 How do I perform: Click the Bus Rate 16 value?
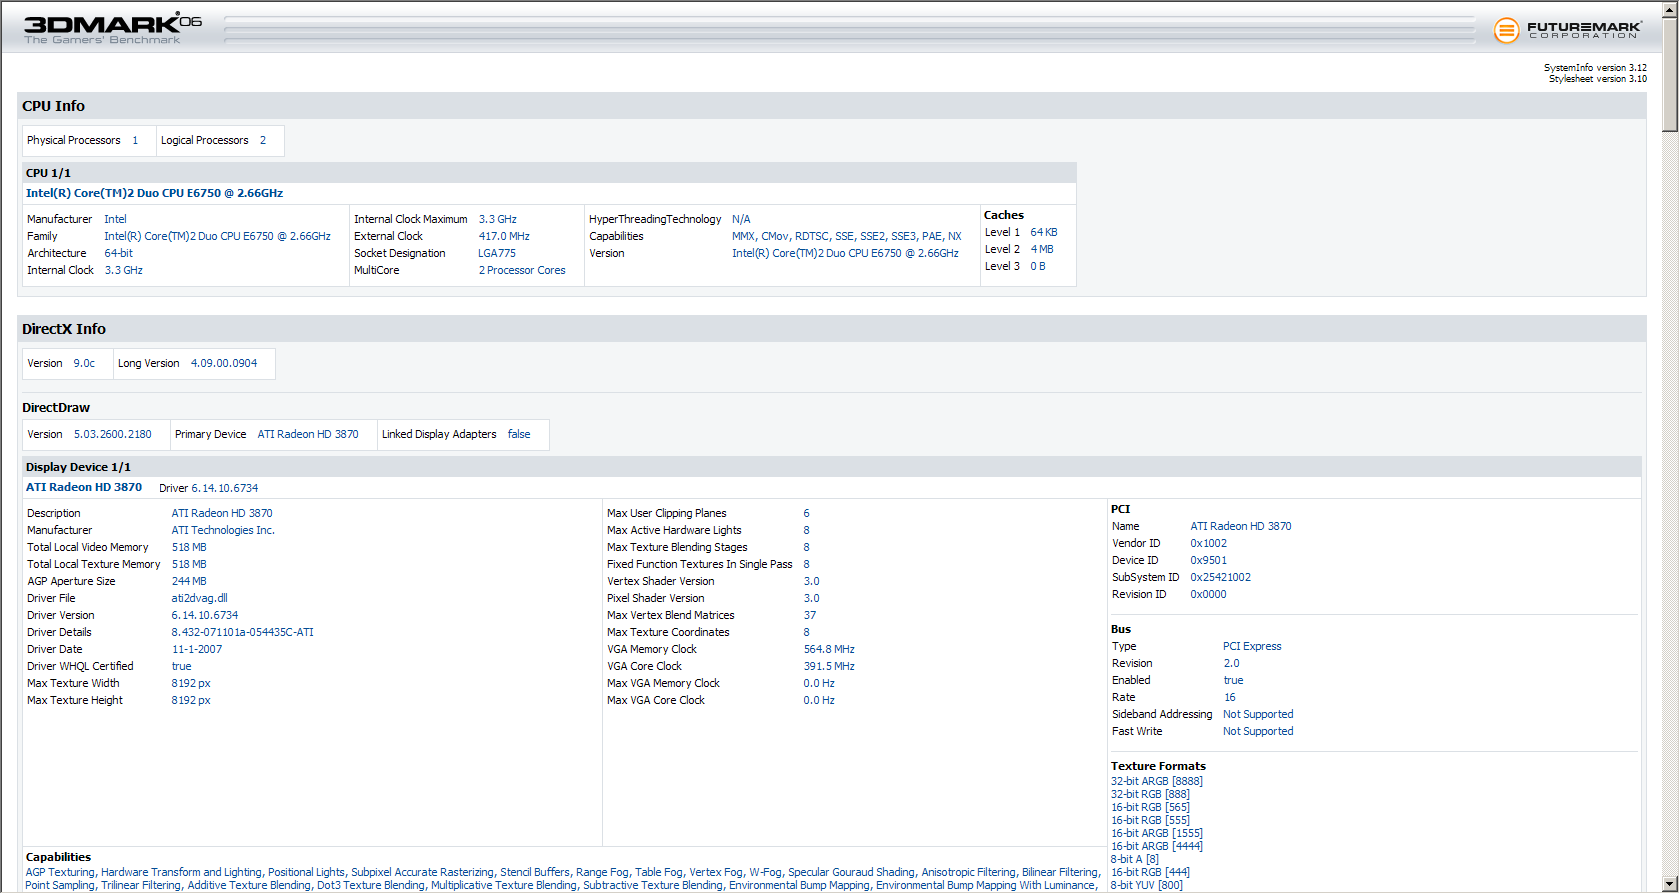click(1229, 697)
